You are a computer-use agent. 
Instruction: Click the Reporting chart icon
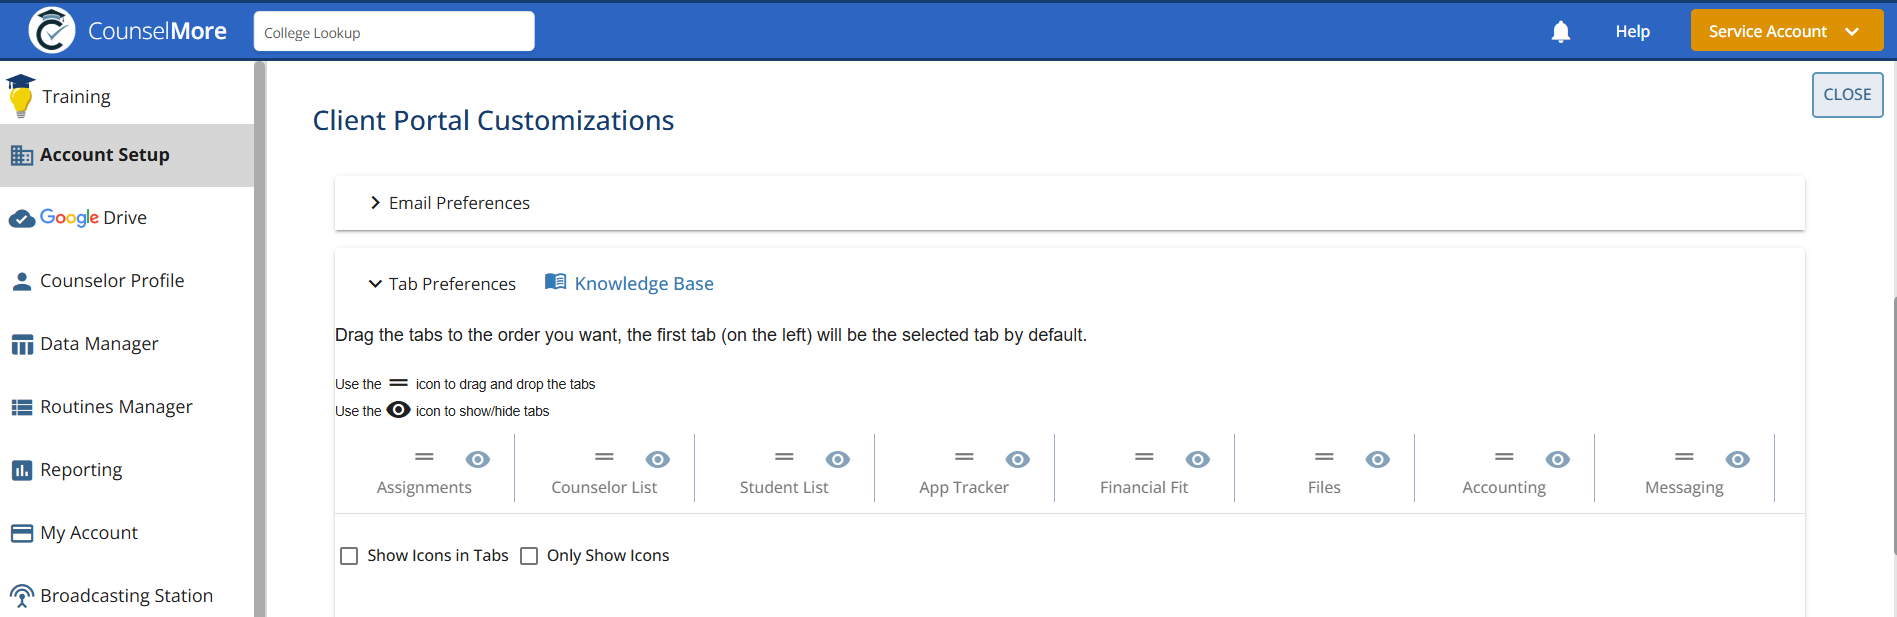click(x=21, y=470)
